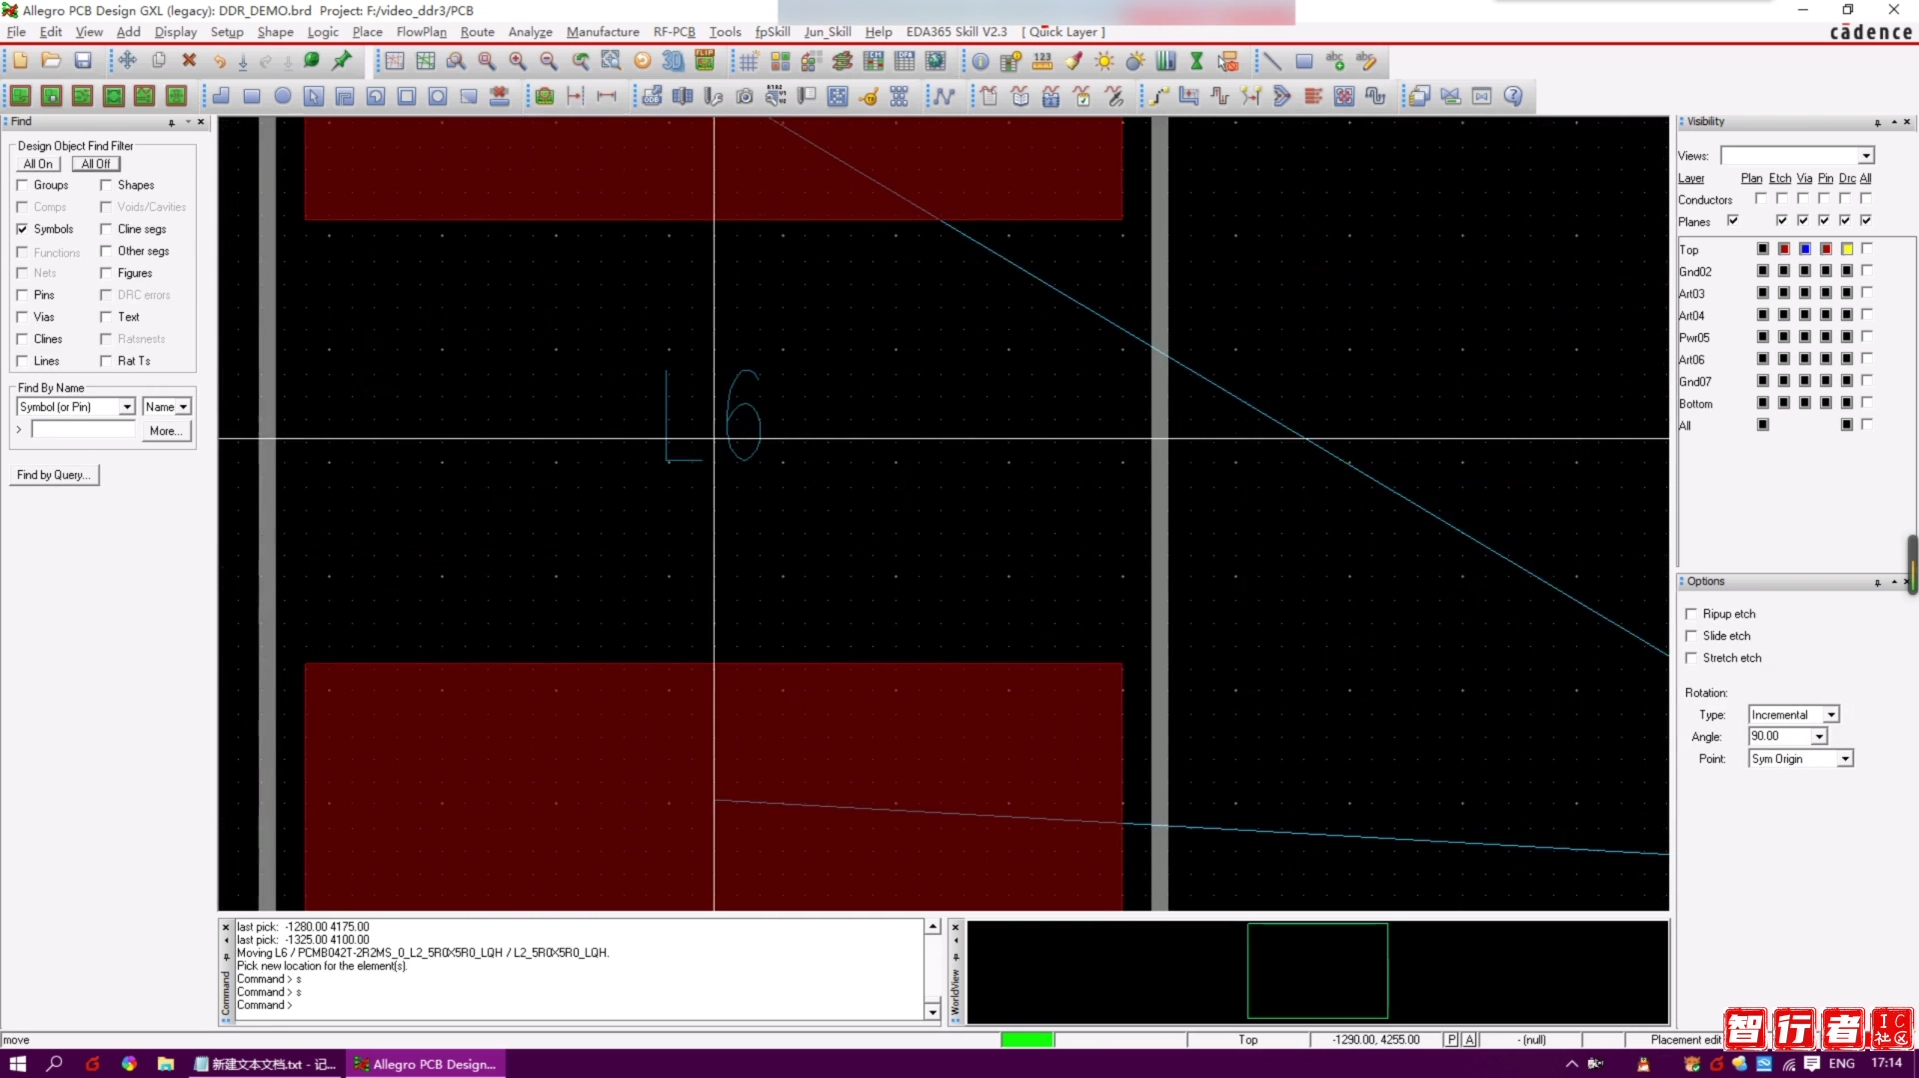Click the Shape Select arrow icon

314,96
